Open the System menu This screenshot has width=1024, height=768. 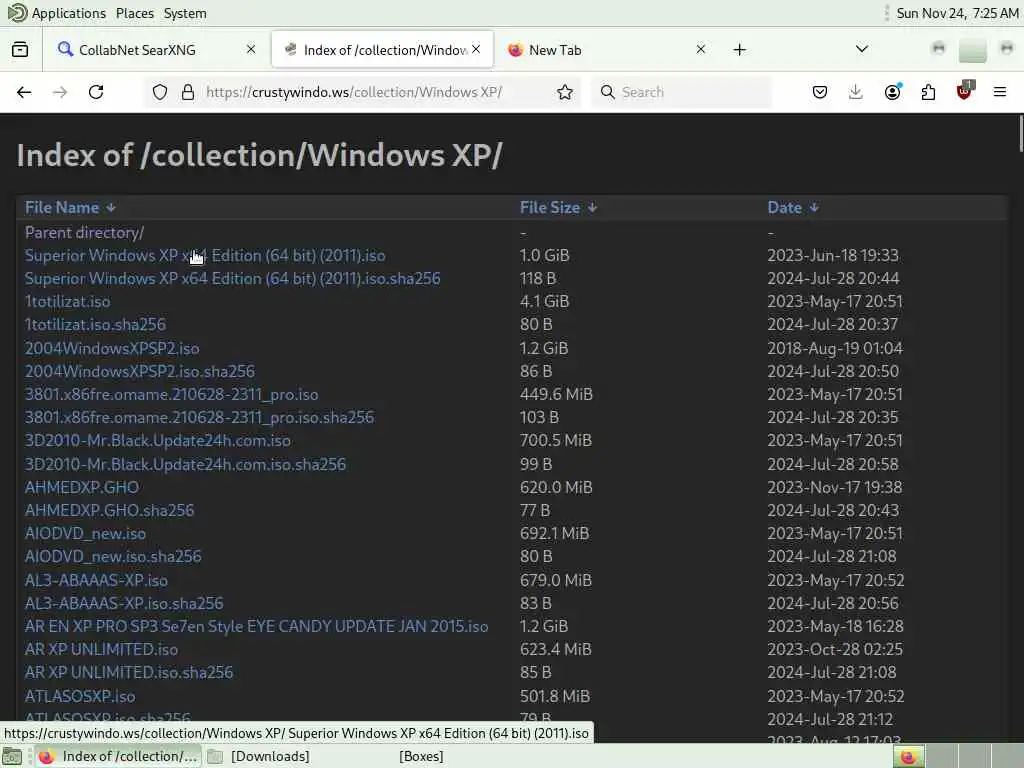[x=185, y=13]
